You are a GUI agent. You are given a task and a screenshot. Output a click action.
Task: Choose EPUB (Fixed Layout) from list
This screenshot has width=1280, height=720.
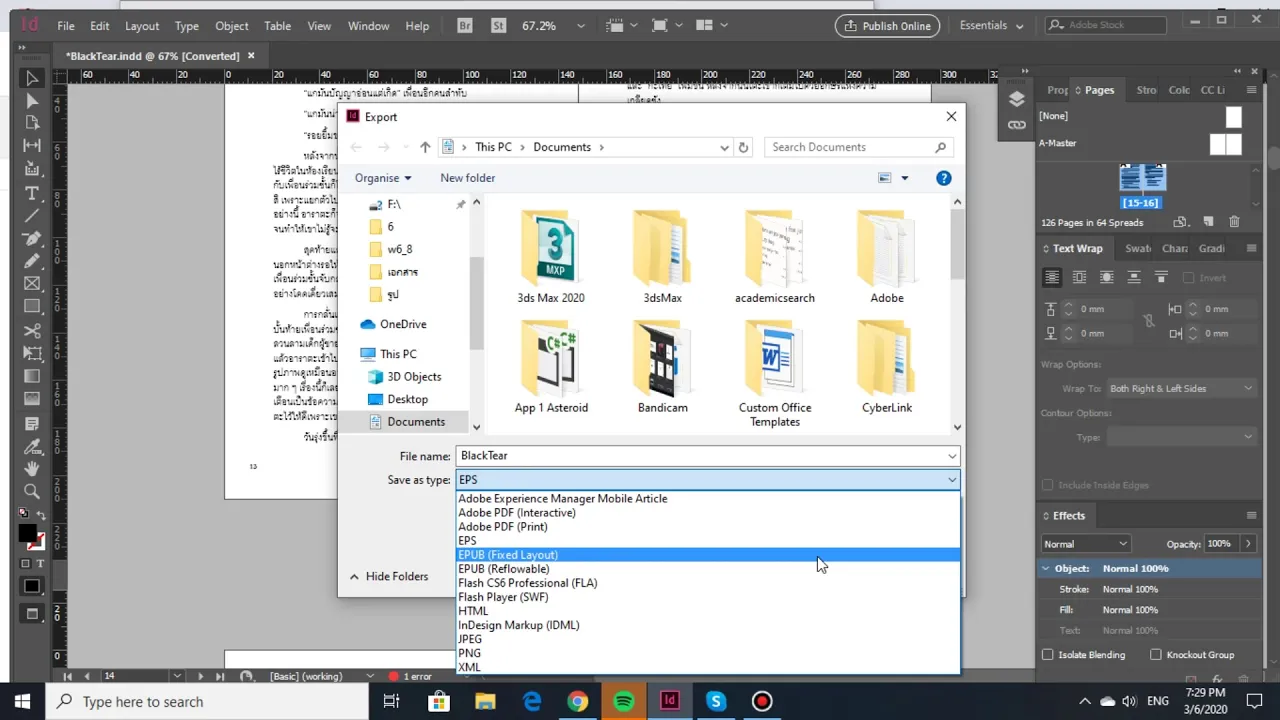(x=708, y=555)
